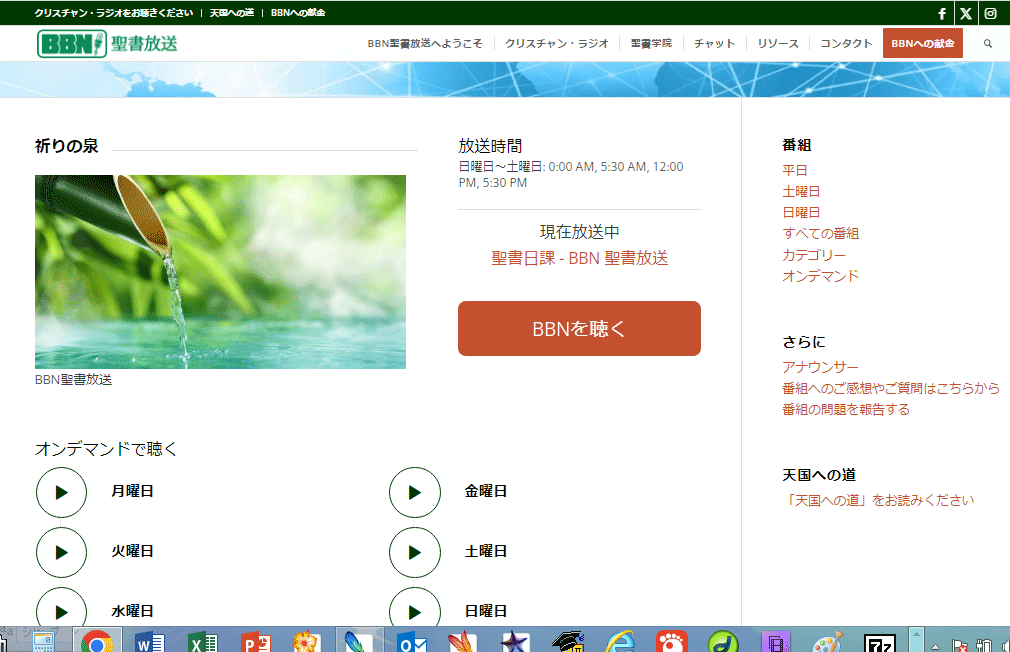Open the 平日 schedule link
The height and width of the screenshot is (652, 1010).
coord(795,170)
